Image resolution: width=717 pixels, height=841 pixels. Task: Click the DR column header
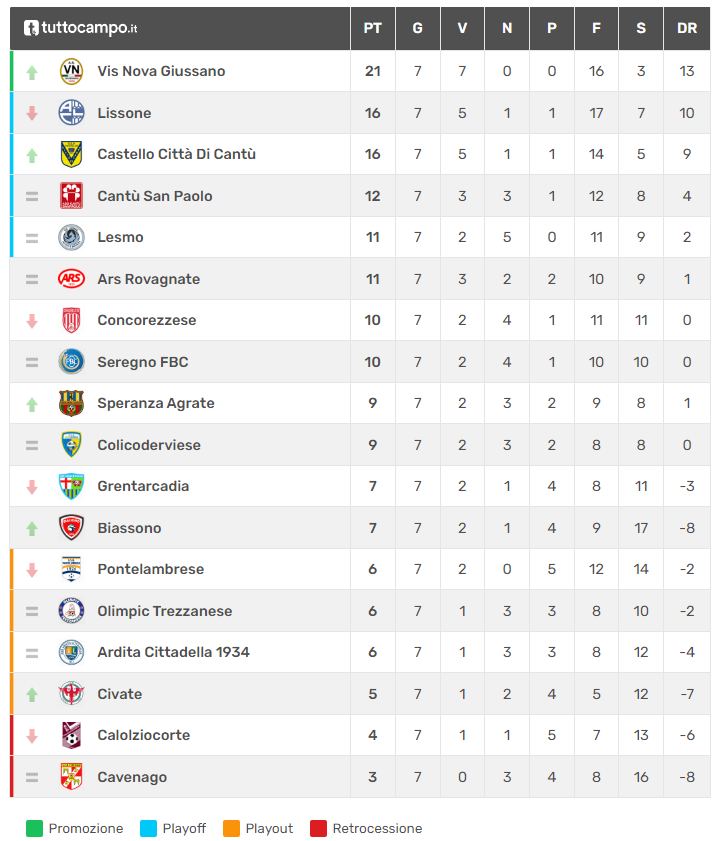pyautogui.click(x=687, y=28)
